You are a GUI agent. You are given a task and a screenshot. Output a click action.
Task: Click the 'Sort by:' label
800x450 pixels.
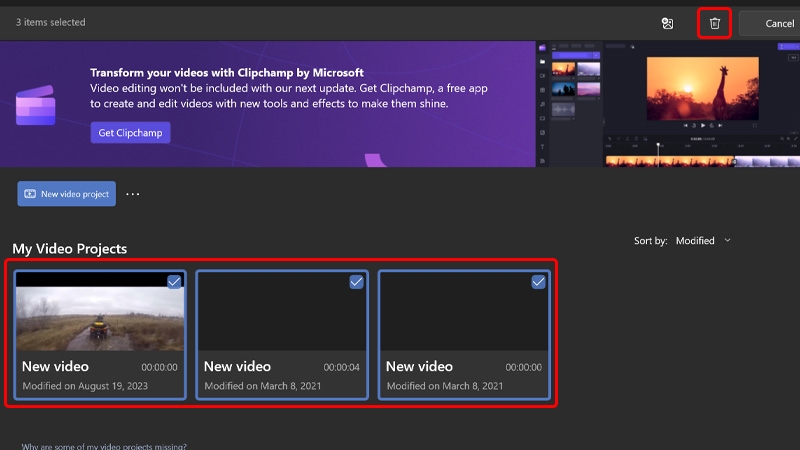pyautogui.click(x=651, y=241)
